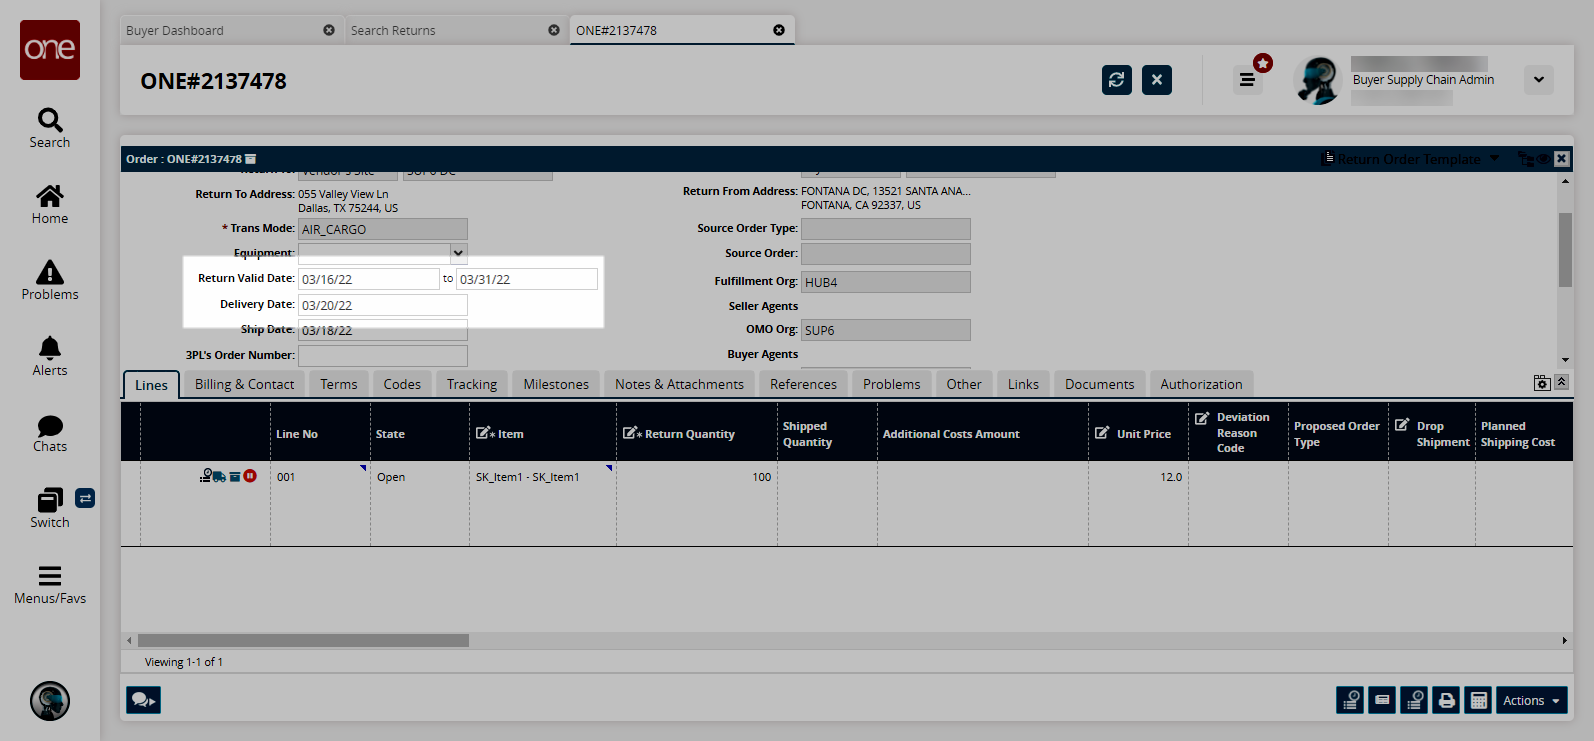The width and height of the screenshot is (1594, 741).
Task: Open the Equipment dropdown
Action: pyautogui.click(x=458, y=253)
